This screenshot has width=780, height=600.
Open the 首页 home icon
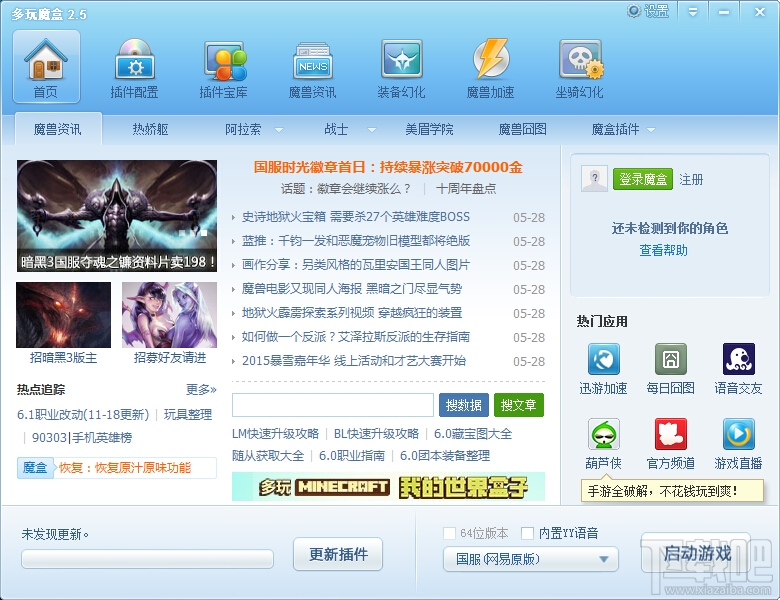click(46, 67)
